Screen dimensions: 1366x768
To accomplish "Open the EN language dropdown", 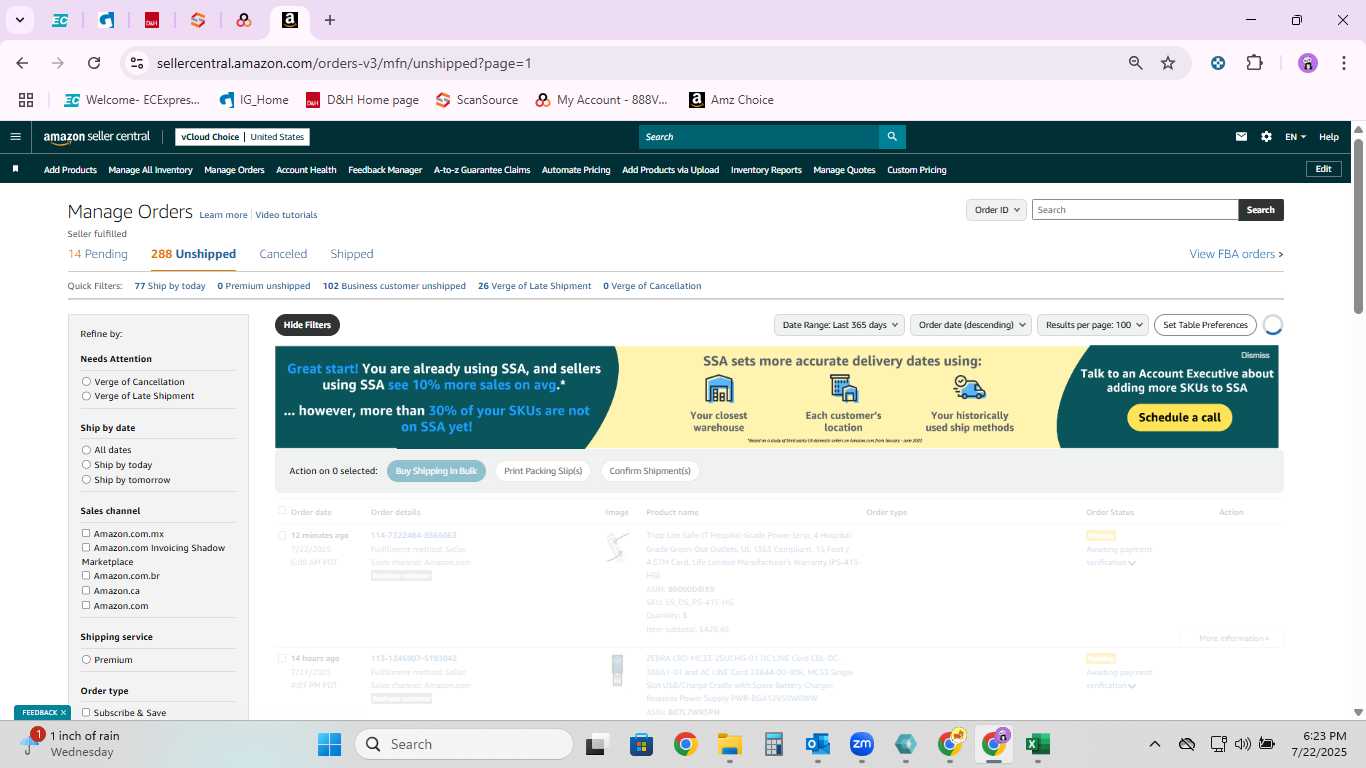I will pyautogui.click(x=1295, y=137).
